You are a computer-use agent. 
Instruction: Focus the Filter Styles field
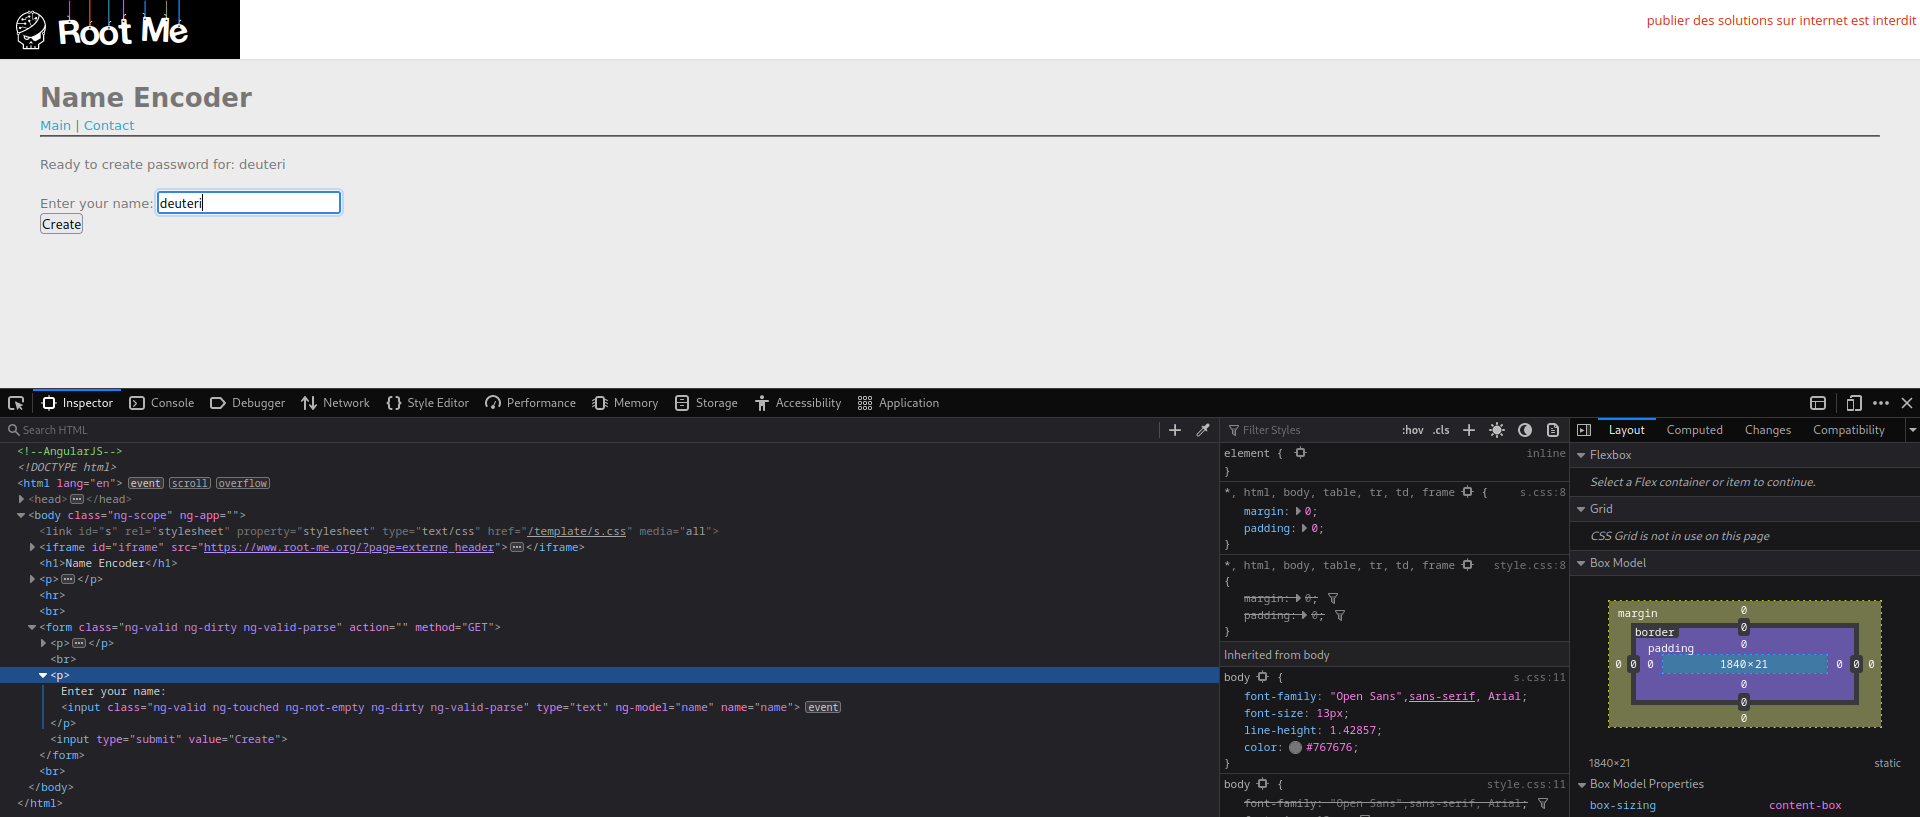click(x=1310, y=430)
